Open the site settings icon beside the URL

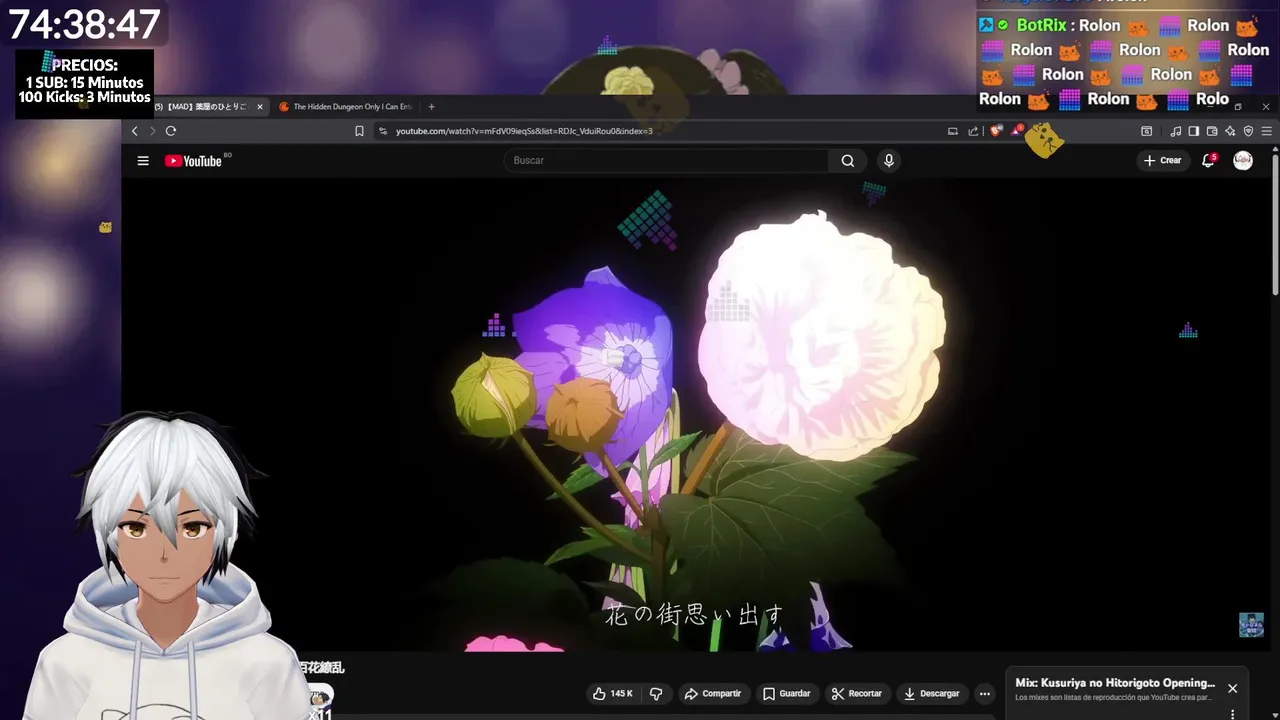(383, 131)
